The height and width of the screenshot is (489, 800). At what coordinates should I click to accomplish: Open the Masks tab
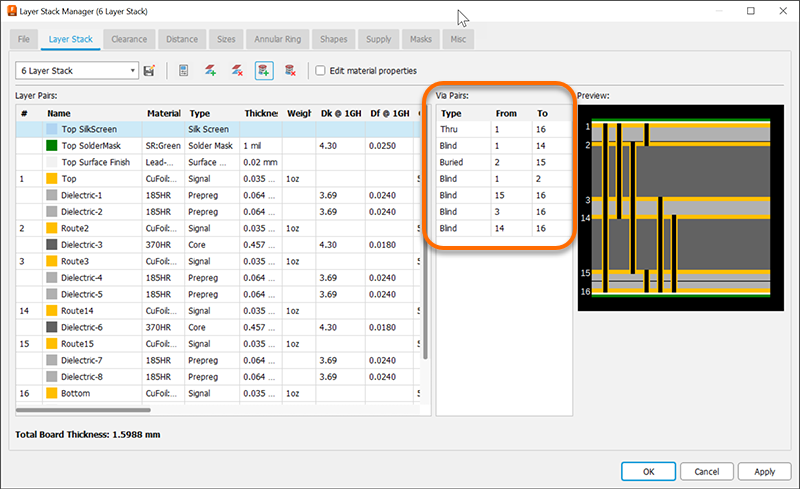[421, 39]
